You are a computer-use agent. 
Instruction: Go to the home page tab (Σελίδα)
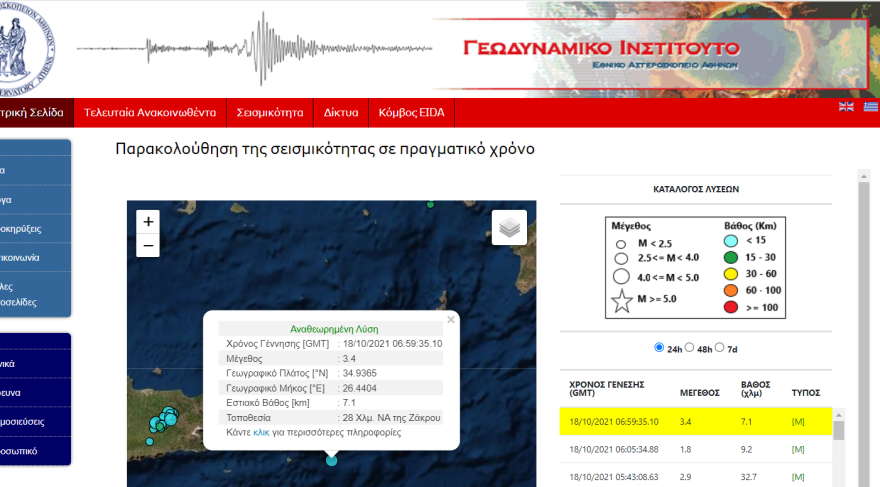point(36,113)
